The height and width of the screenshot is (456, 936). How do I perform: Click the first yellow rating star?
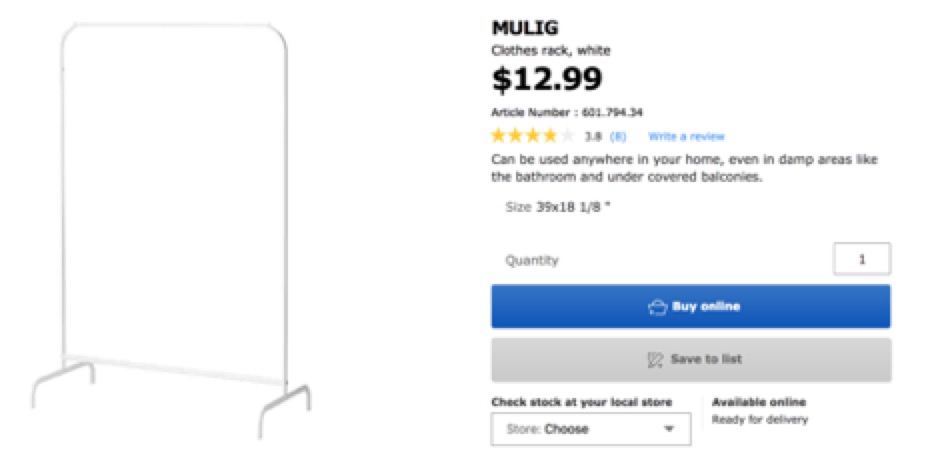[499, 136]
